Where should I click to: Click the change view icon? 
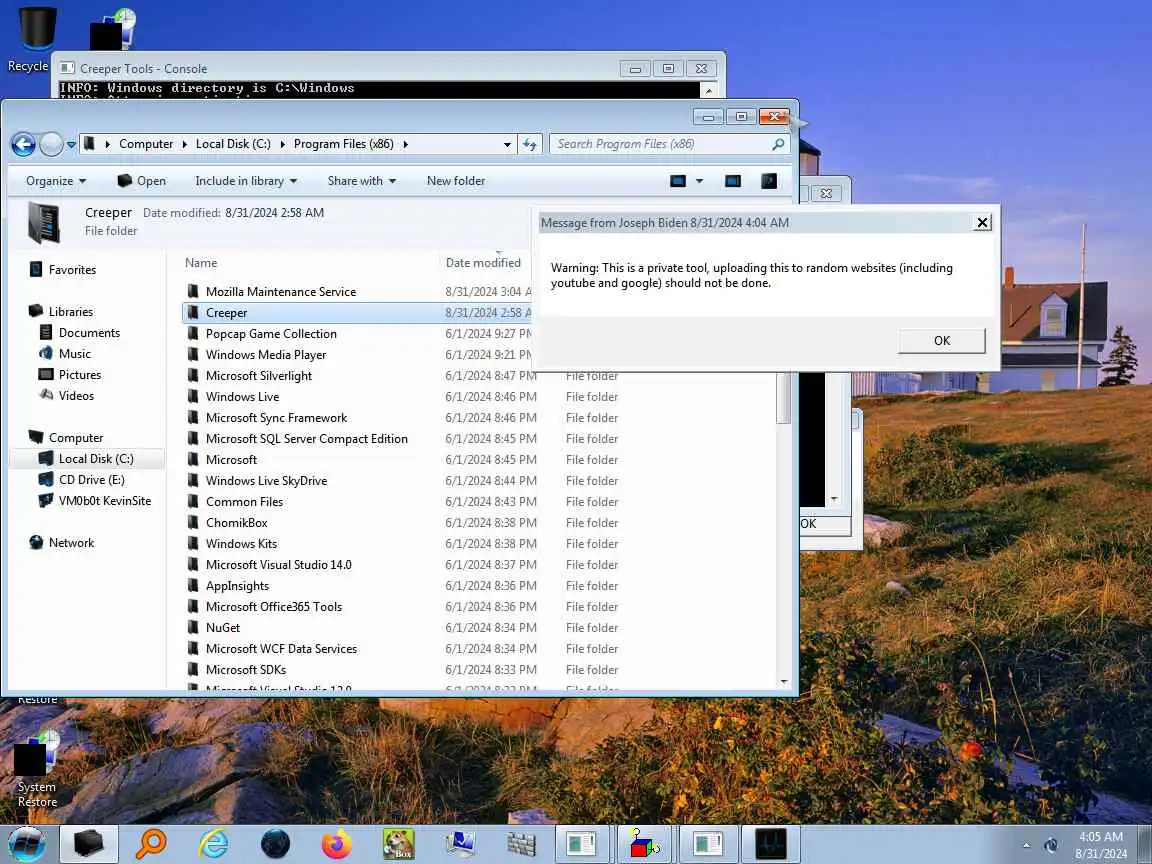(x=678, y=181)
